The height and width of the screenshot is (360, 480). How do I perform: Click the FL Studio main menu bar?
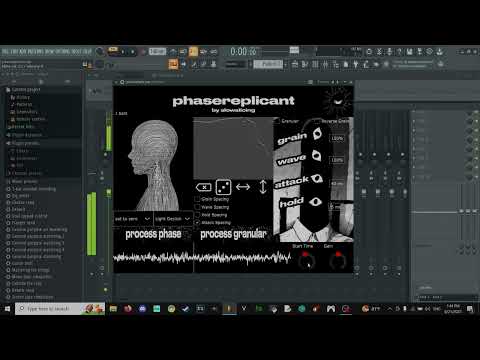[x=47, y=52]
